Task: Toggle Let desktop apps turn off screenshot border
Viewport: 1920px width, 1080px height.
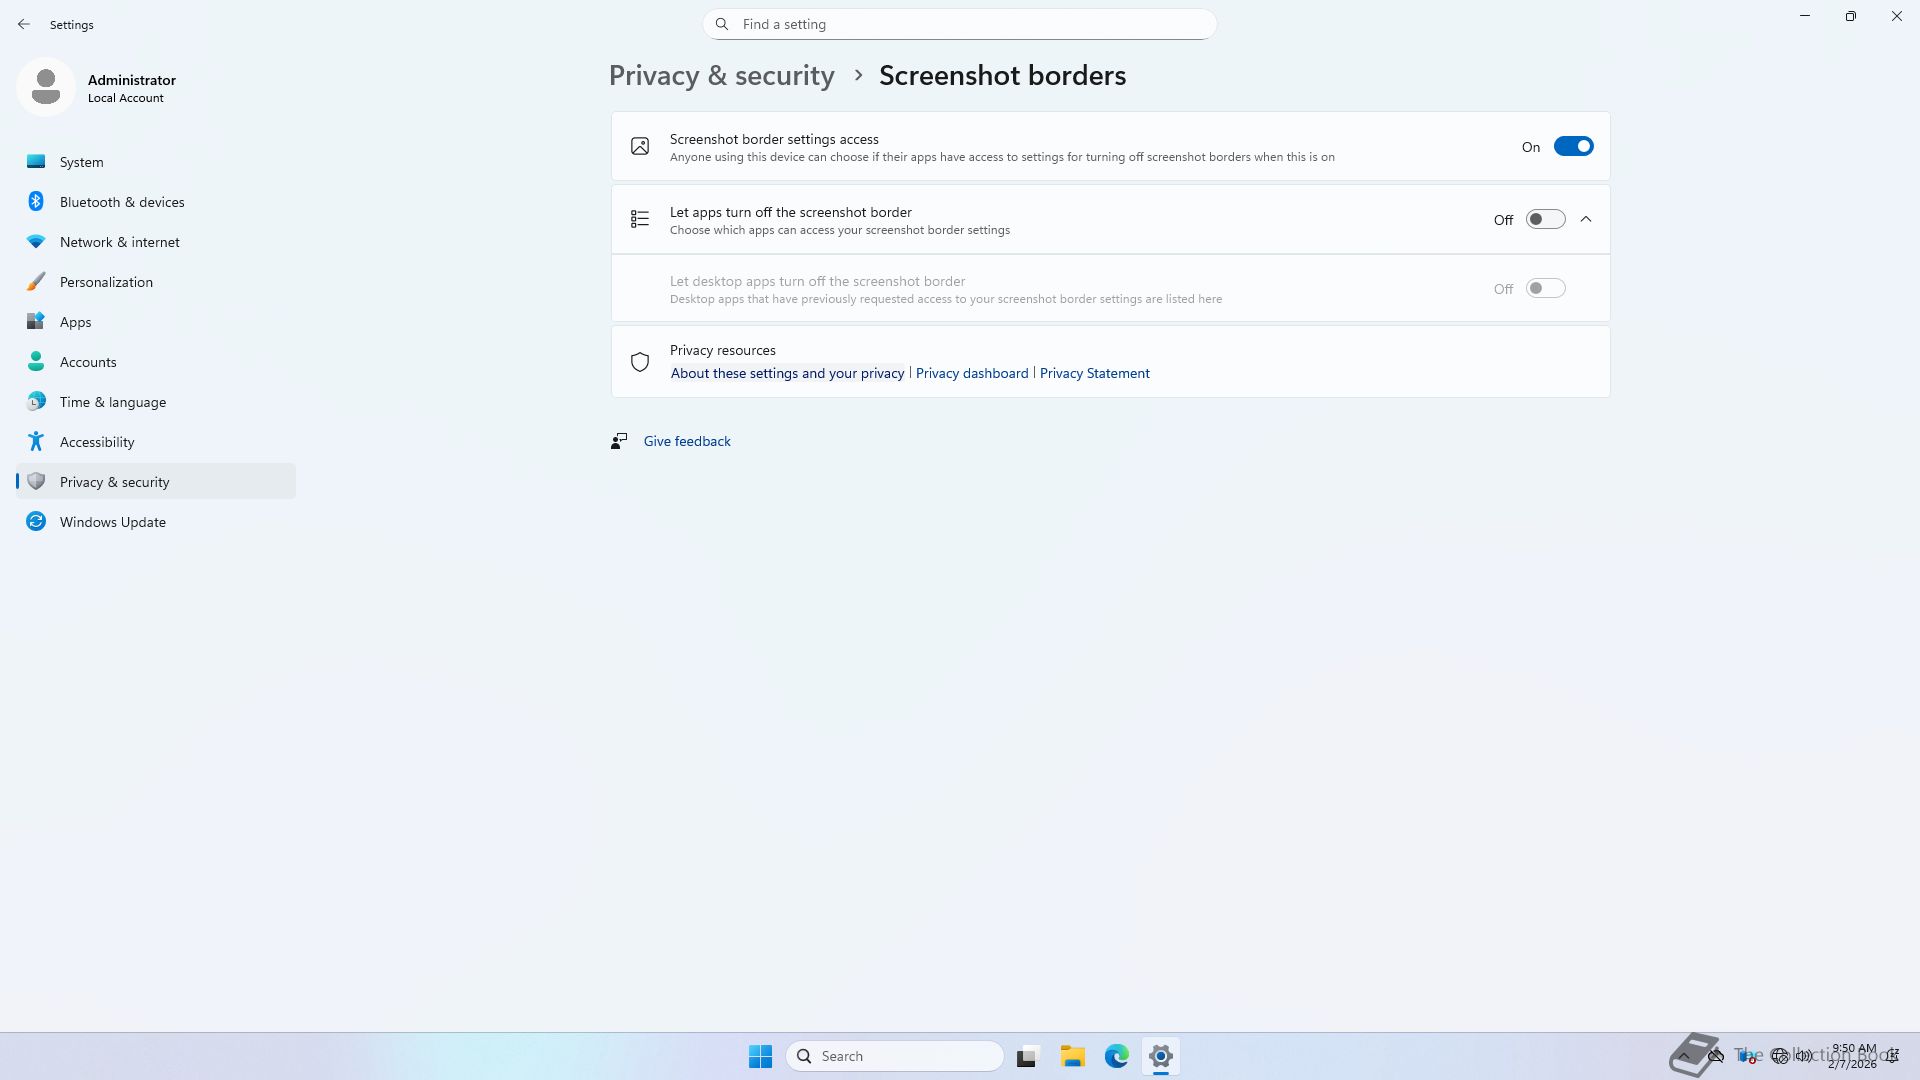Action: click(x=1544, y=288)
